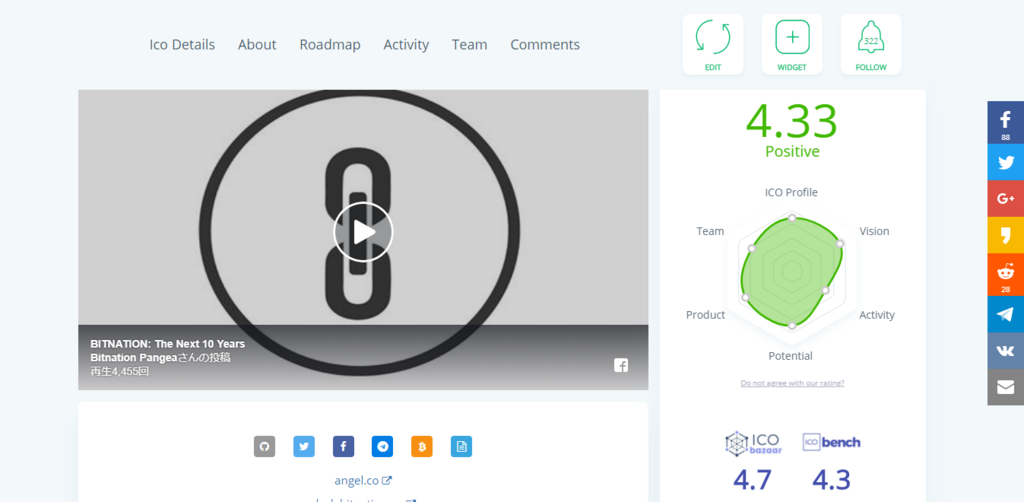Viewport: 1024px width, 502px height.
Task: Follow the ICO with the bell icon
Action: coord(871,44)
